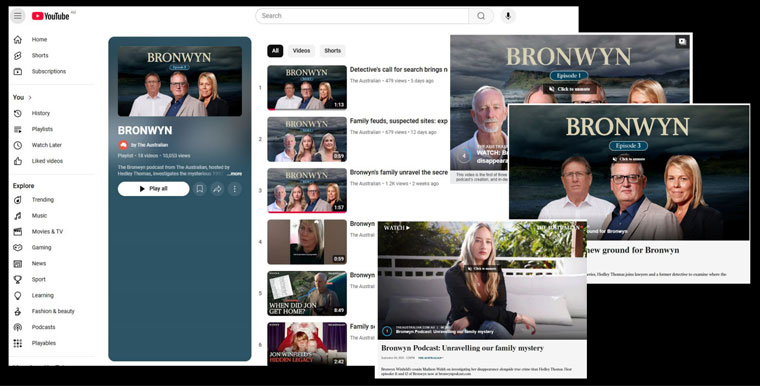This screenshot has height=386, width=760.
Task: Click the Play all button
Action: [x=153, y=189]
